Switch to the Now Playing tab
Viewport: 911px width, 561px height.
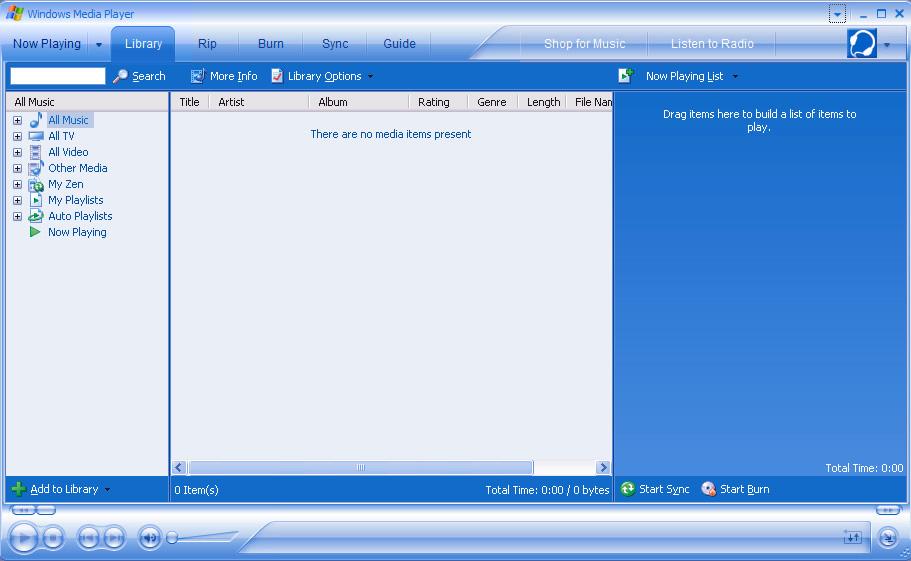point(46,44)
